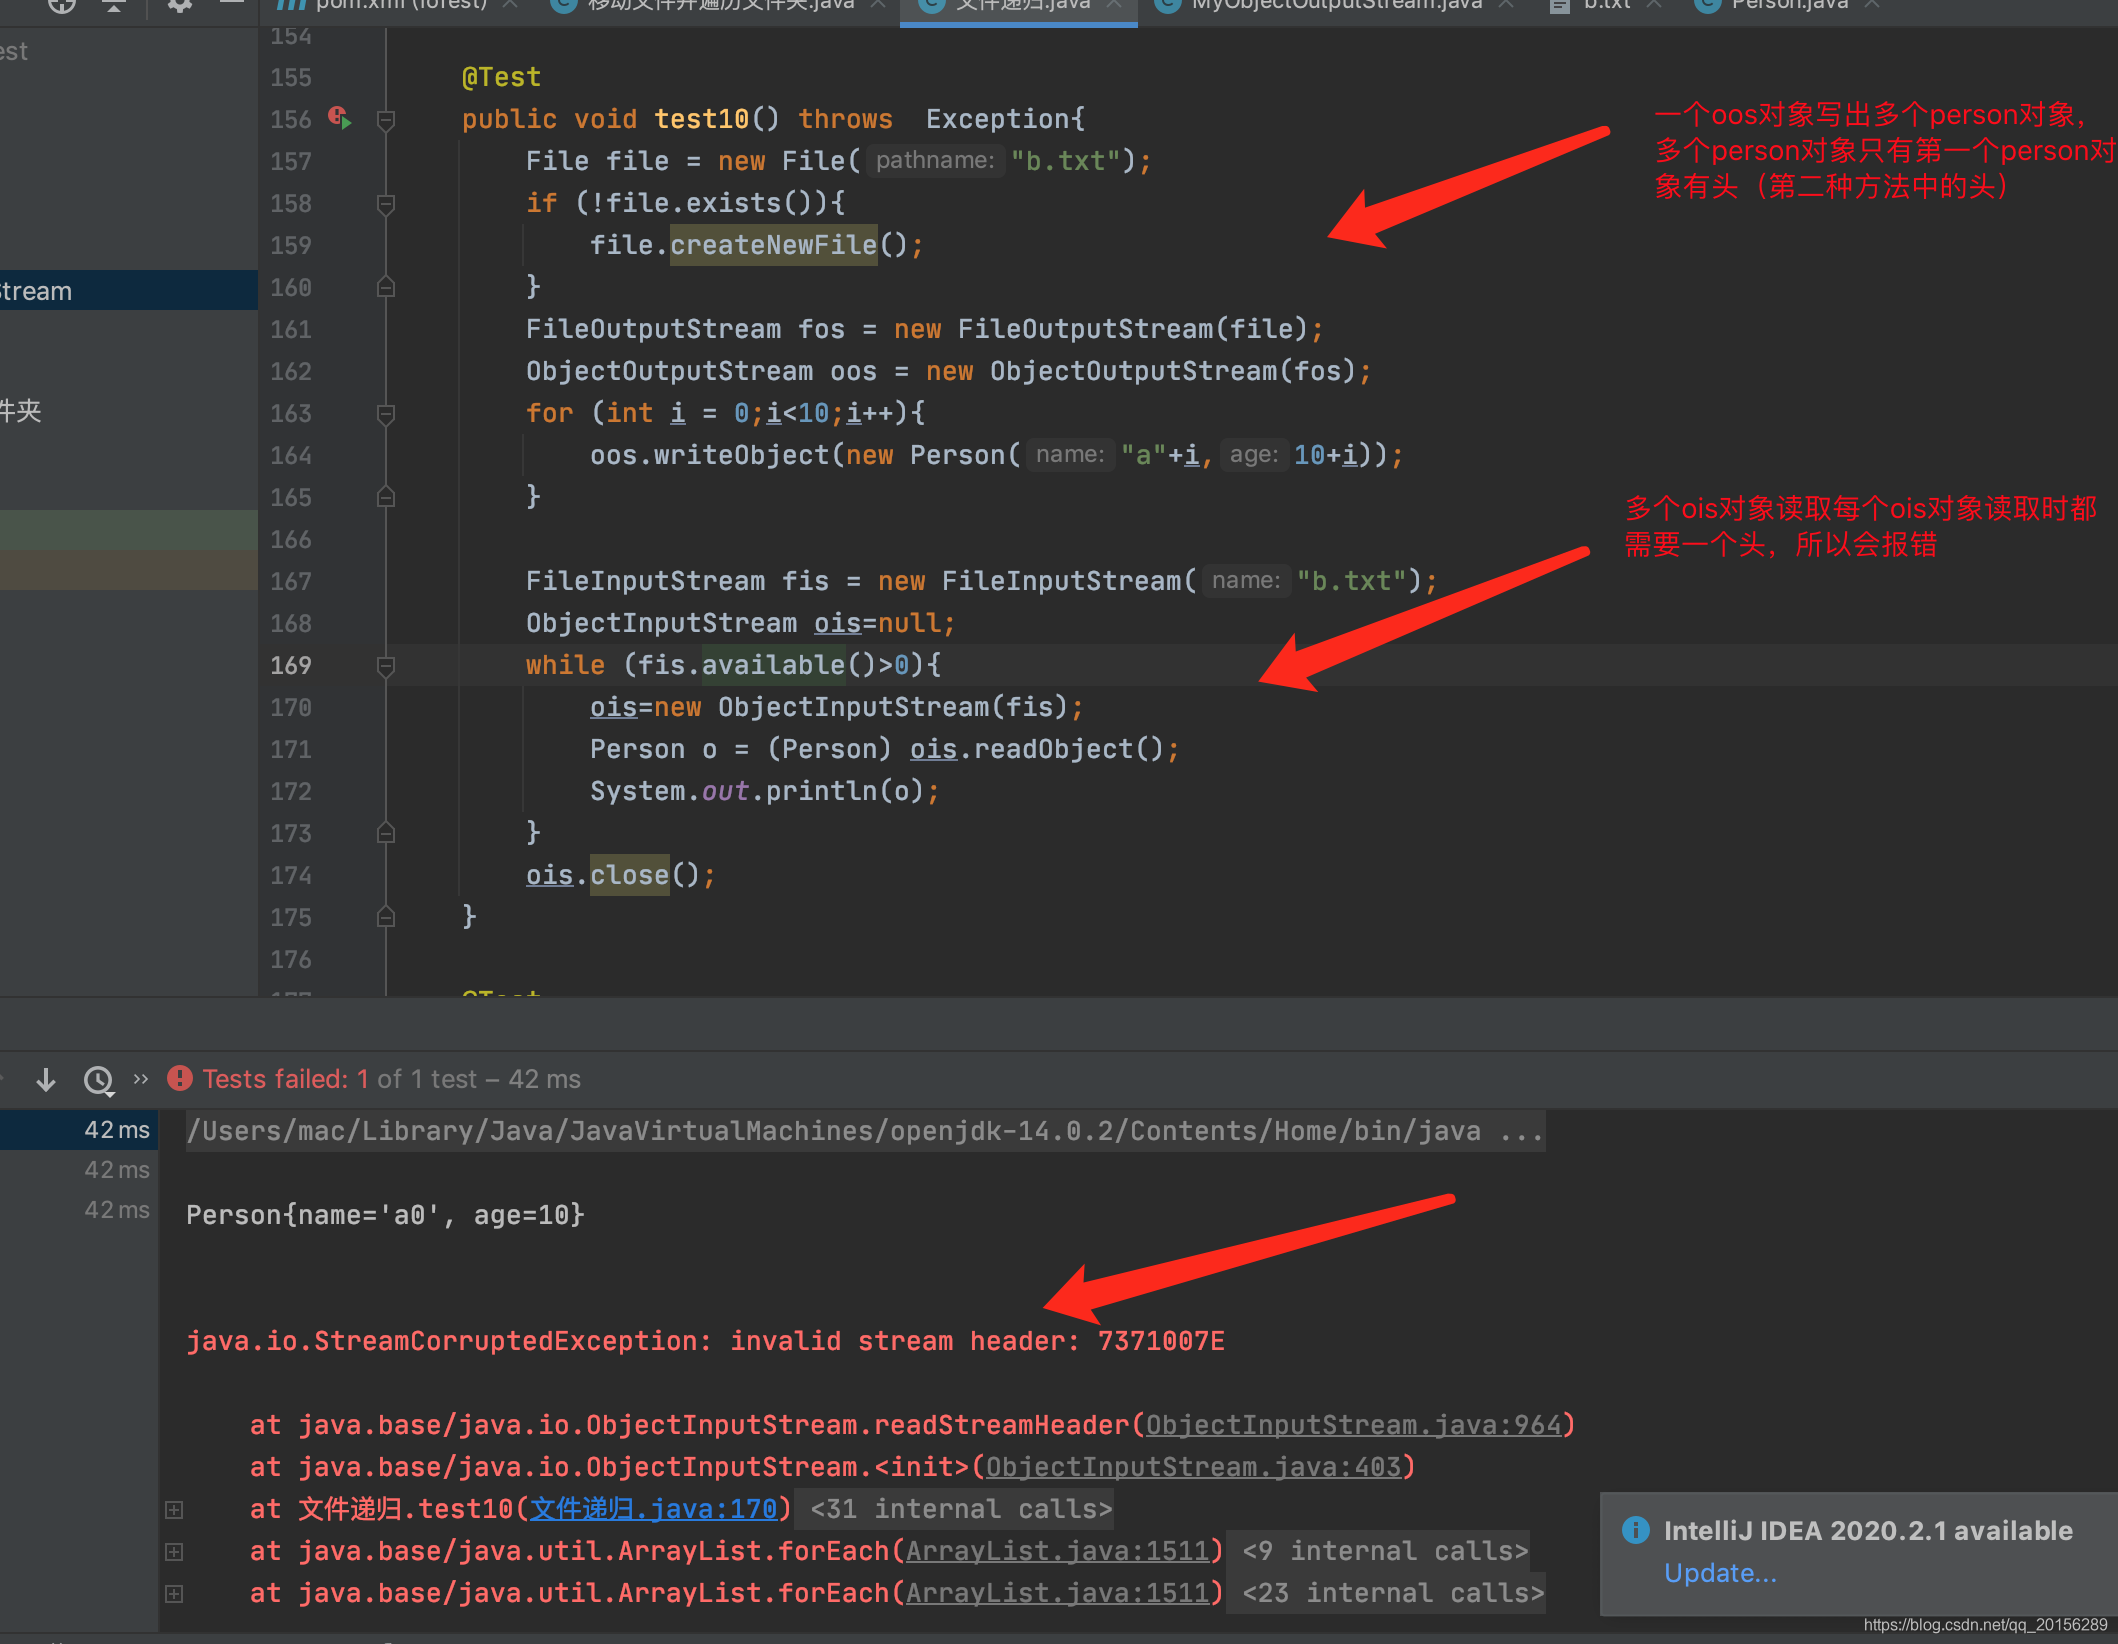Click the highlighted close method call
The image size is (2118, 1644).
[629, 875]
